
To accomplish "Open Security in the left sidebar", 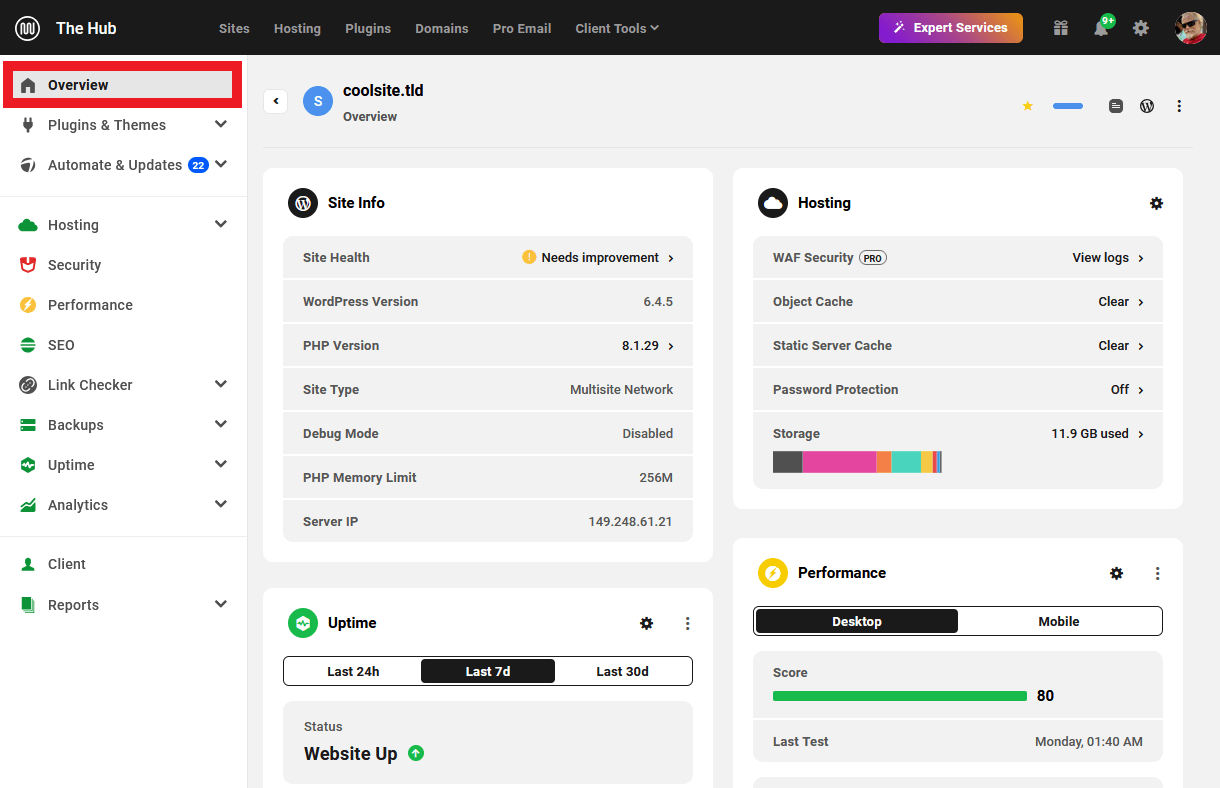I will pos(74,265).
